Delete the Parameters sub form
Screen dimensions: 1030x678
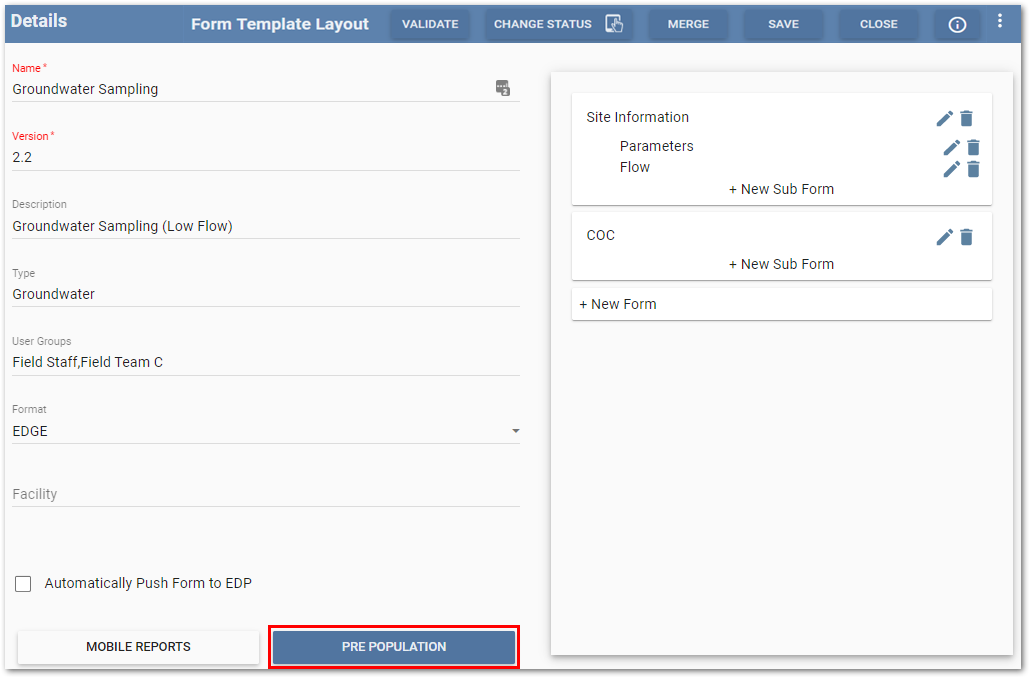coord(973,147)
